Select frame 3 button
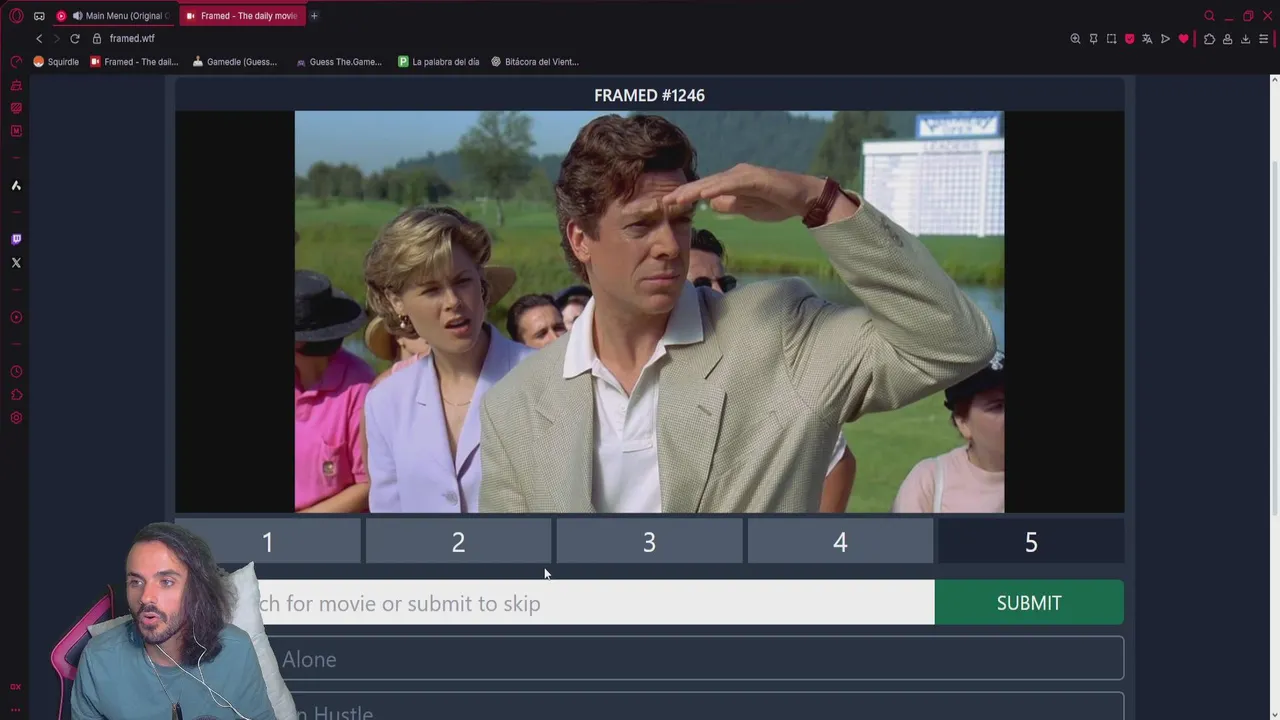This screenshot has width=1280, height=720. 649,541
